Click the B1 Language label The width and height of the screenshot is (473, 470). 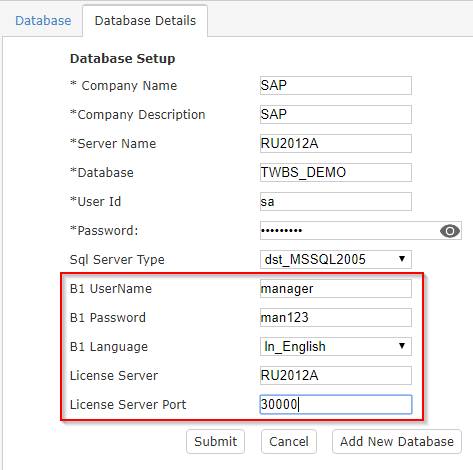(x=109, y=347)
